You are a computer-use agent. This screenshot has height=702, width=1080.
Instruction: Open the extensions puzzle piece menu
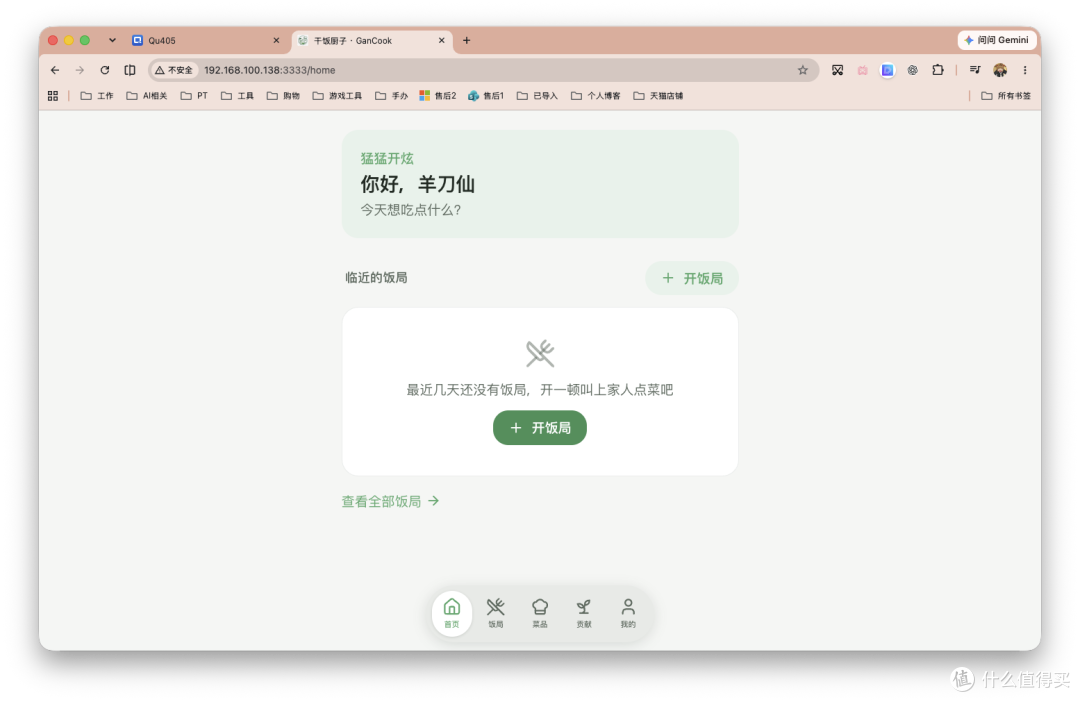937,70
